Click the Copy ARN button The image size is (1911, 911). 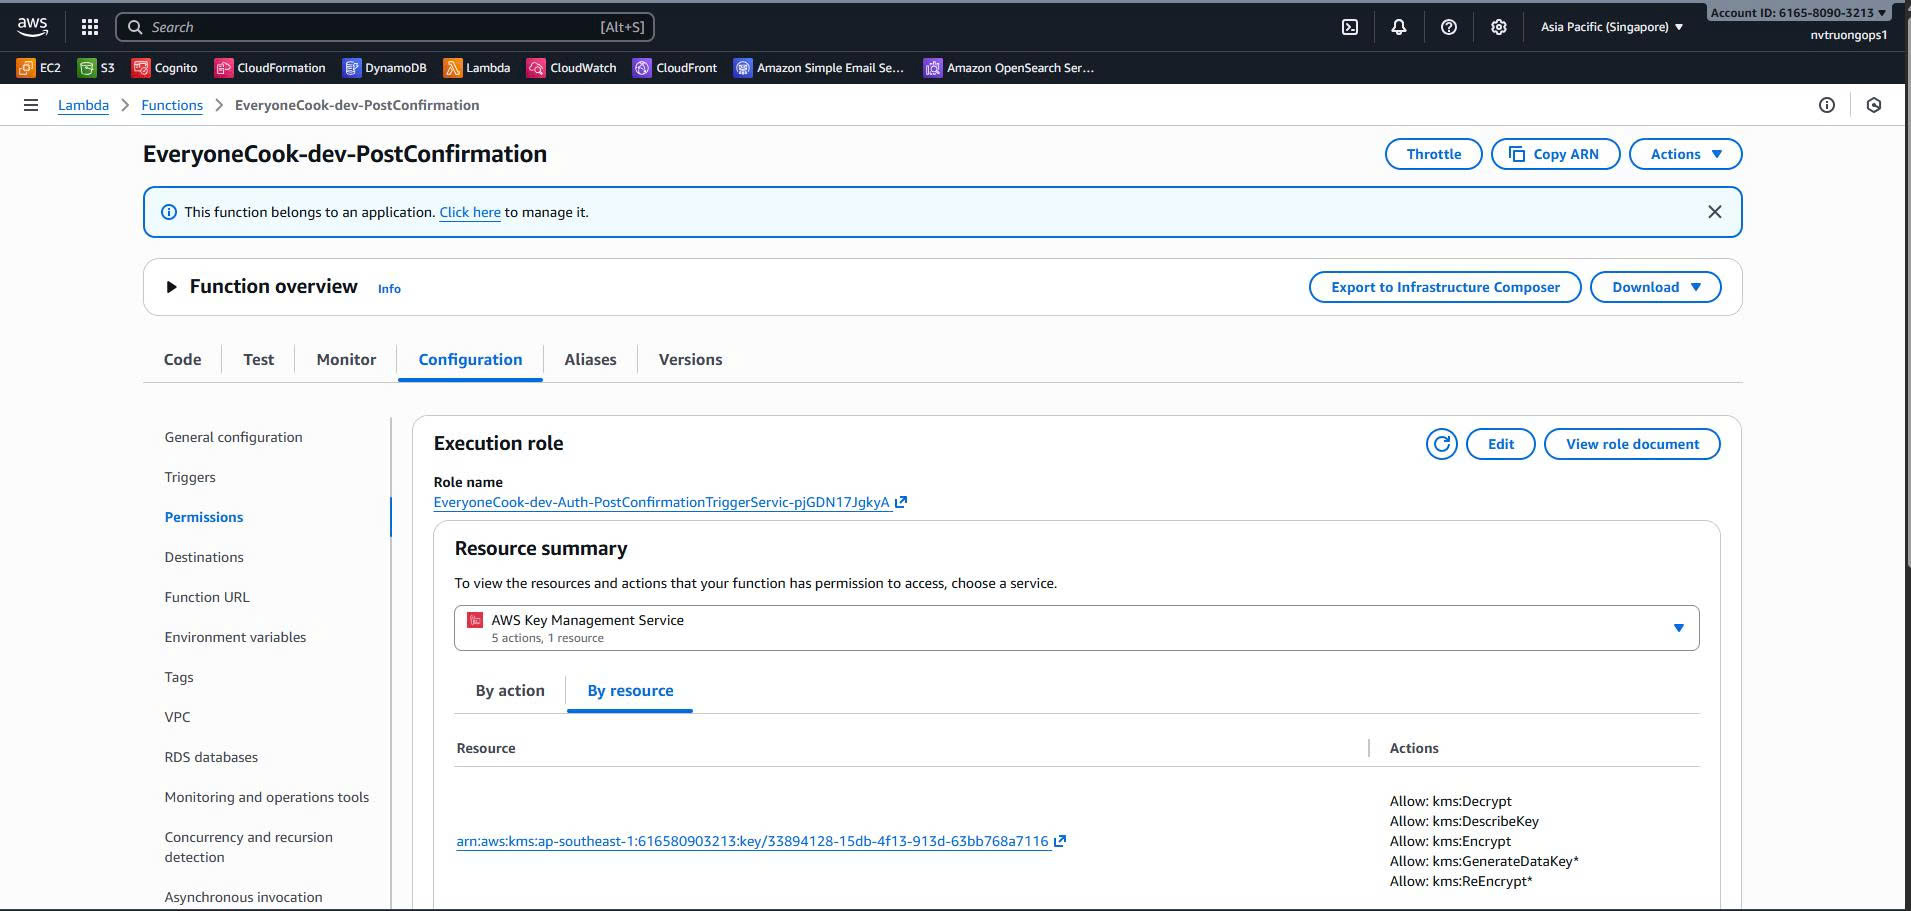1555,154
